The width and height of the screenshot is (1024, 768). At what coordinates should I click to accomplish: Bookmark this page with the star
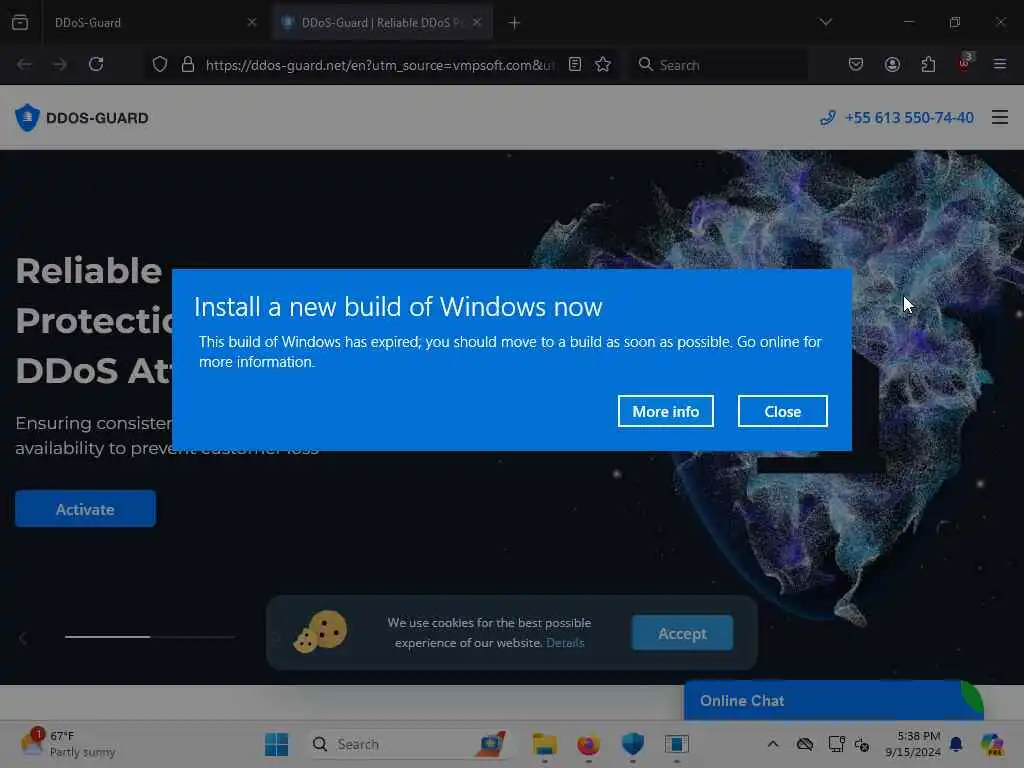[603, 64]
